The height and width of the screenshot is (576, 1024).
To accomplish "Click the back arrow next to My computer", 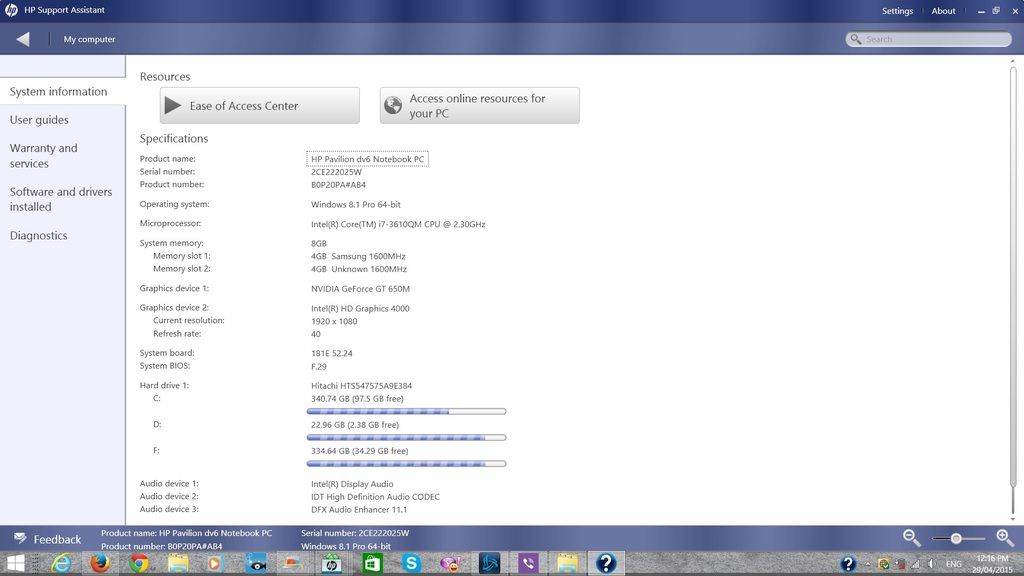I will [x=23, y=39].
